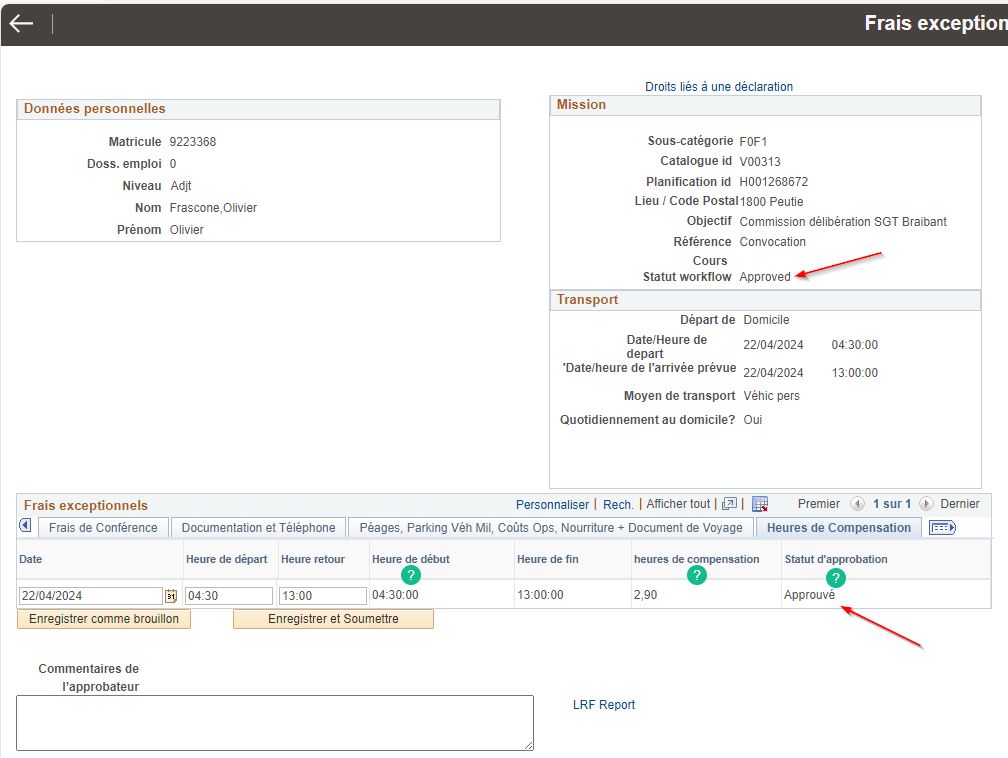Viewport: 1008px width, 758px height.
Task: Select the Péages, Parking Véh Mil tab
Action: (x=550, y=528)
